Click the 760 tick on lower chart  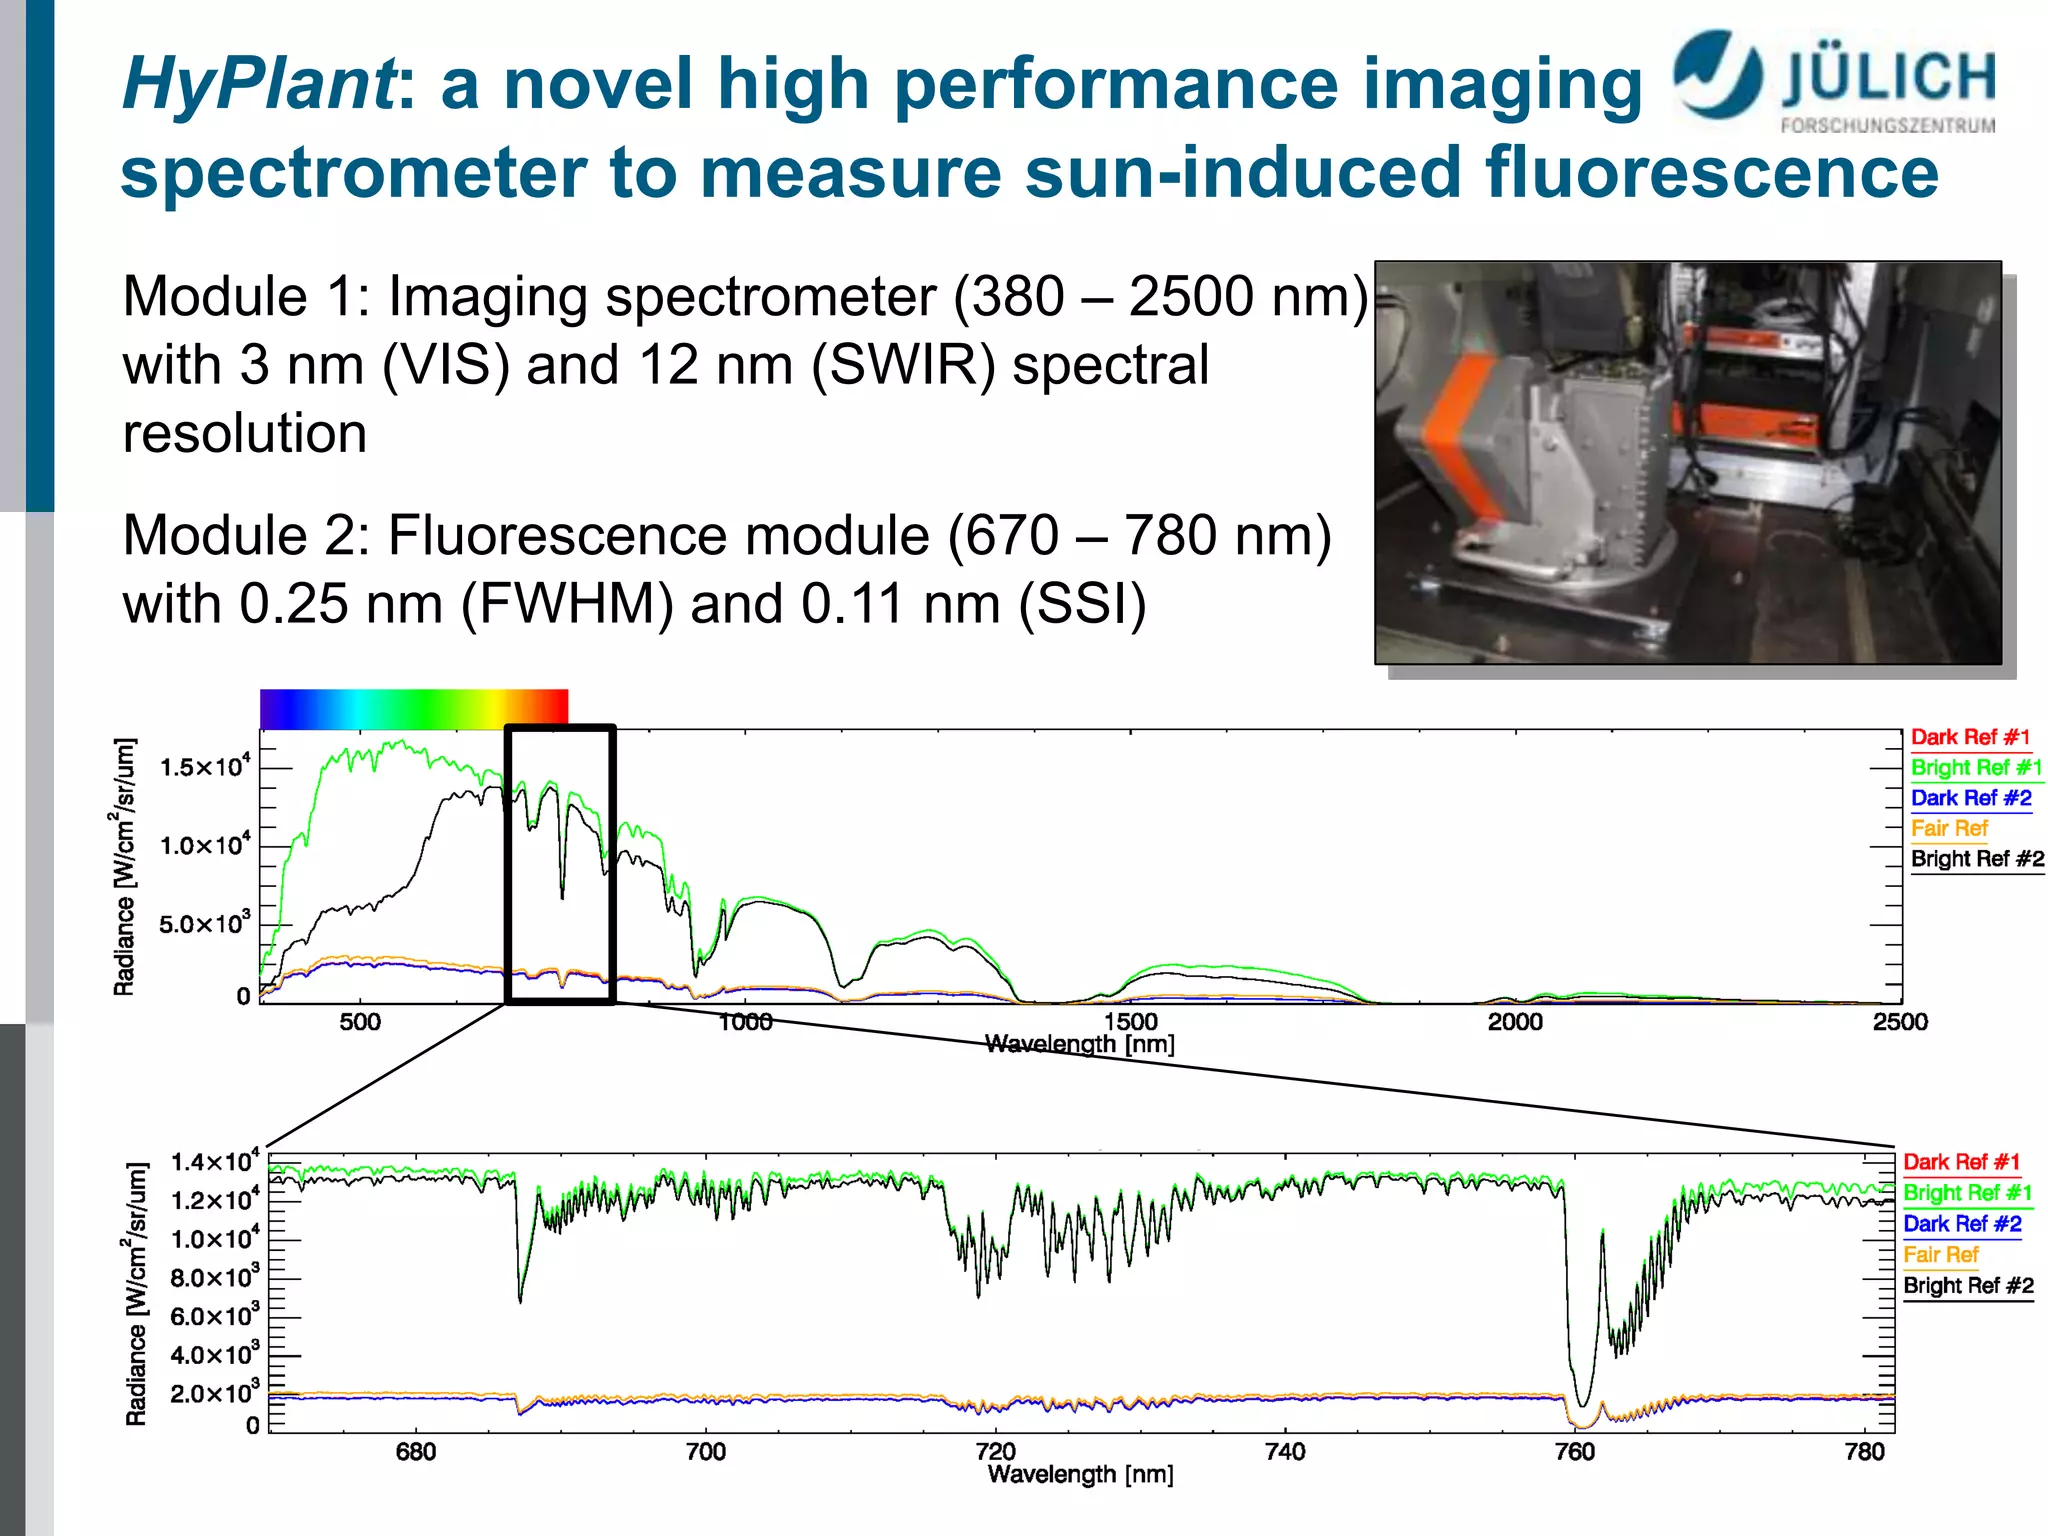point(1575,1452)
